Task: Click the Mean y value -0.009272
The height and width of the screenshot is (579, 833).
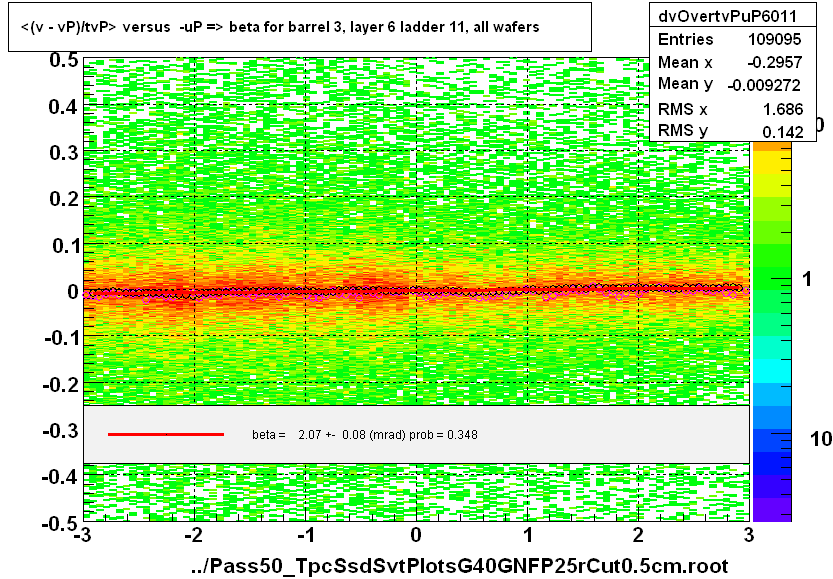Action: tap(764, 85)
